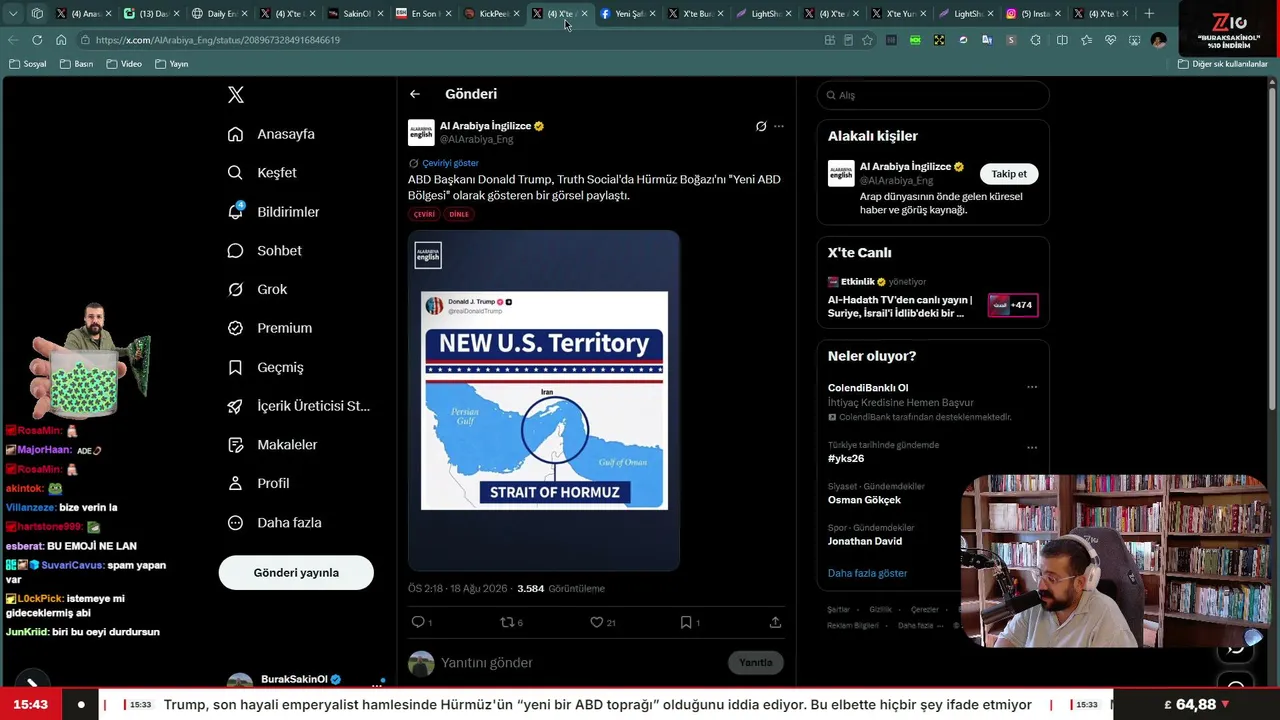Screen dimensions: 1280x720
Task: Like the Al Arabiya post
Action: tap(597, 622)
